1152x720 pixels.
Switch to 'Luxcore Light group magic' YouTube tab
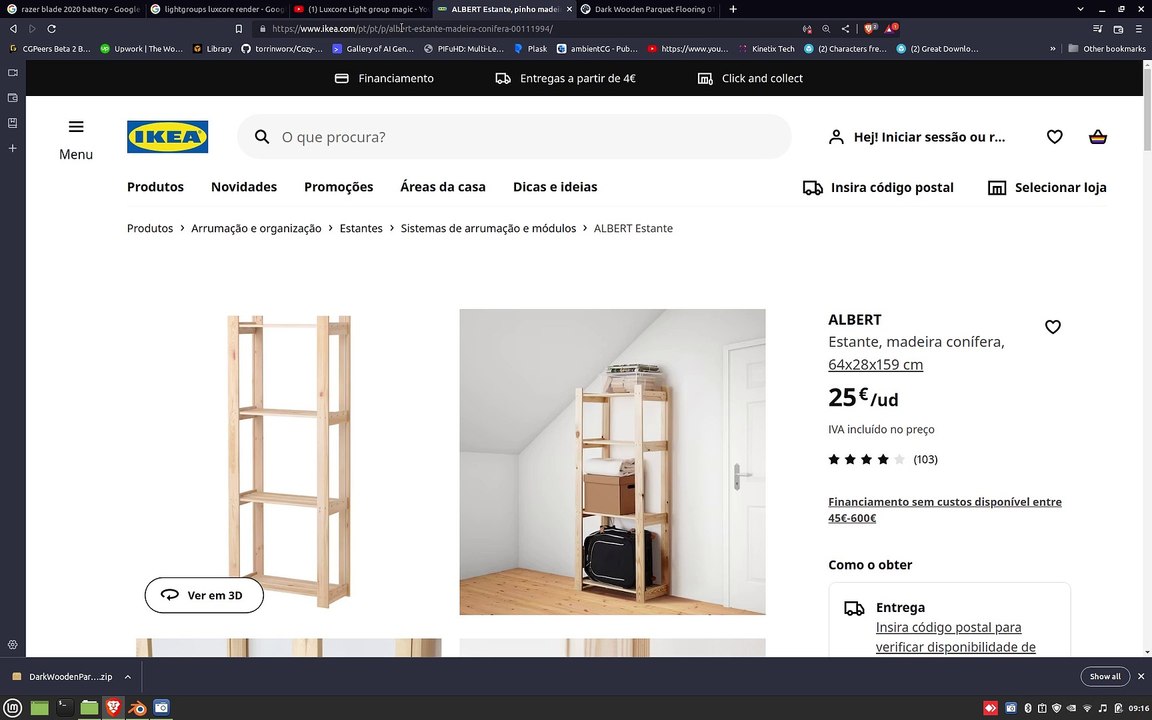click(x=361, y=9)
